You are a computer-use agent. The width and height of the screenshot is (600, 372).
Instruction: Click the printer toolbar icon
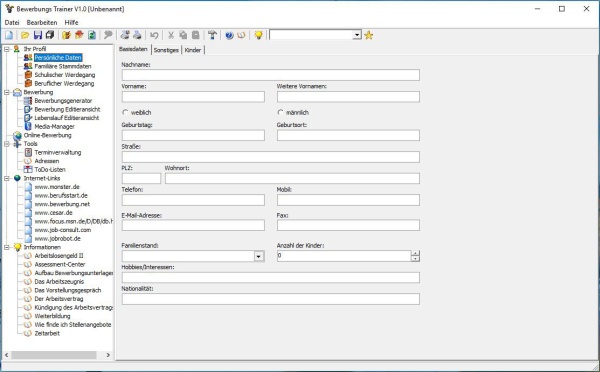pos(137,35)
